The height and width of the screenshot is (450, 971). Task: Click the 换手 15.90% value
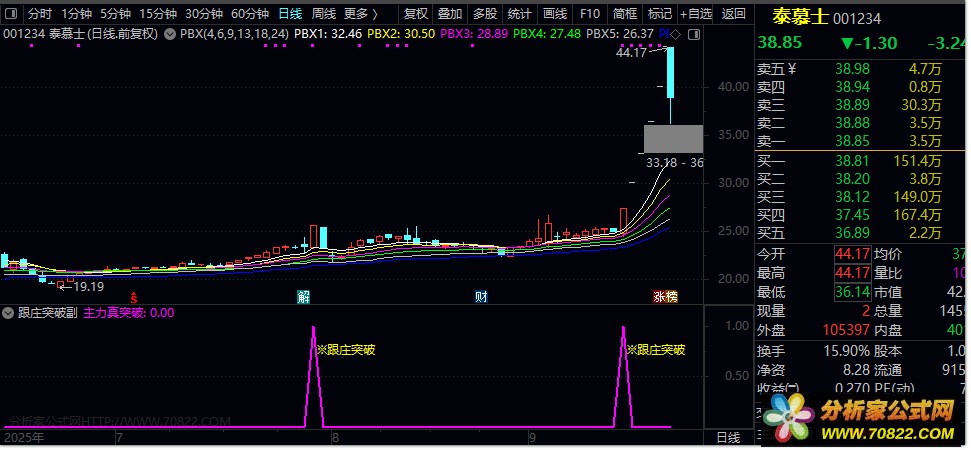[x=847, y=352]
